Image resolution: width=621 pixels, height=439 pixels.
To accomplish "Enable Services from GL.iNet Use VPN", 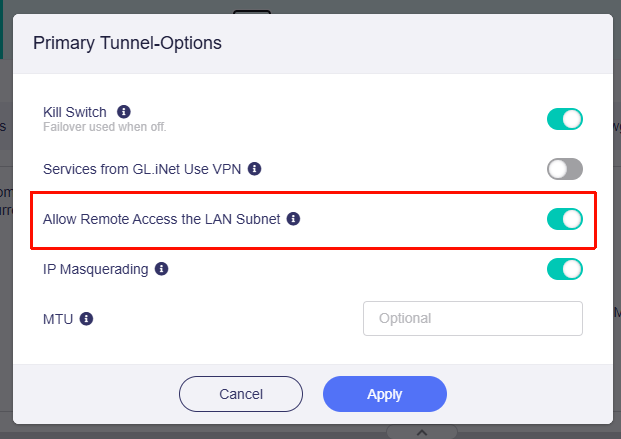I will (564, 169).
